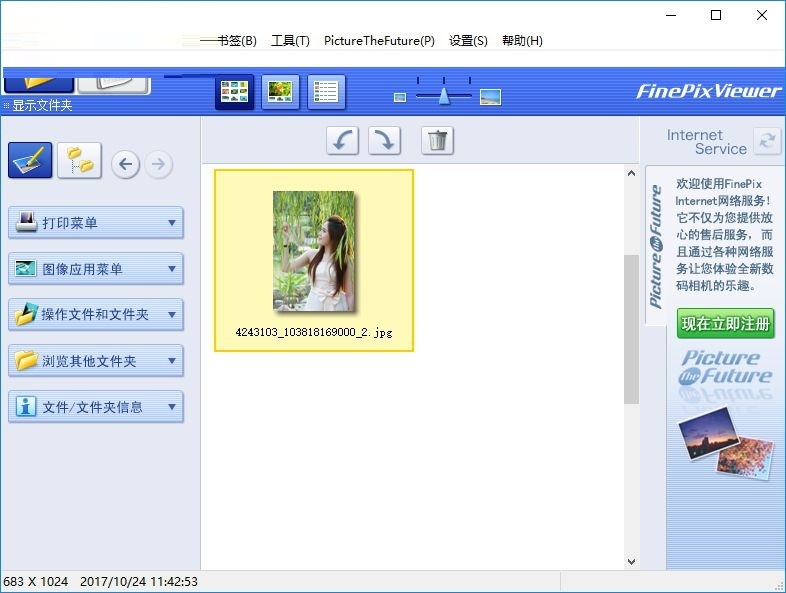Screen dimensions: 786x593
Task: Open the 工具(T) menu
Action: 290,41
